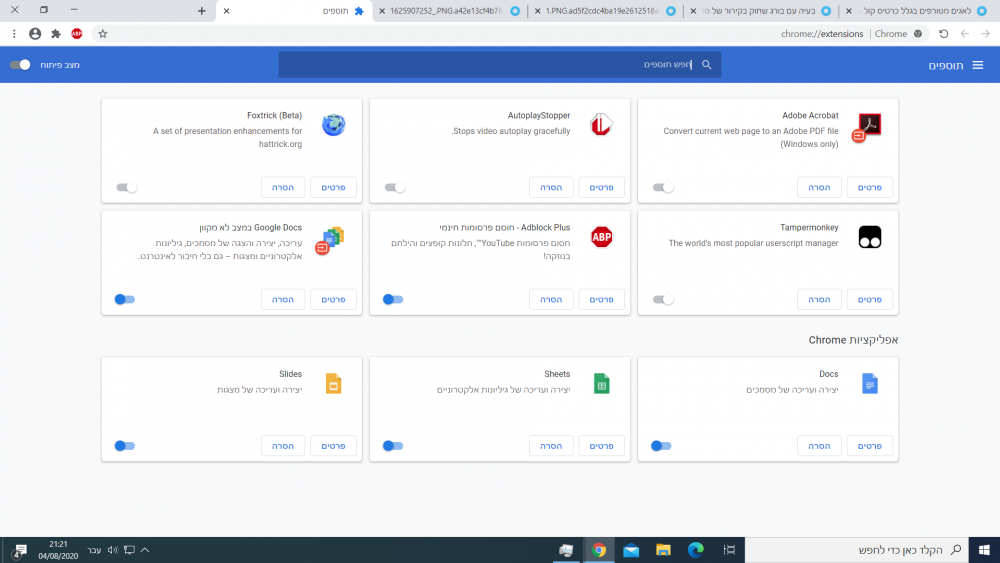The height and width of the screenshot is (563, 1000).
Task: Reload the page
Action: [x=944, y=34]
